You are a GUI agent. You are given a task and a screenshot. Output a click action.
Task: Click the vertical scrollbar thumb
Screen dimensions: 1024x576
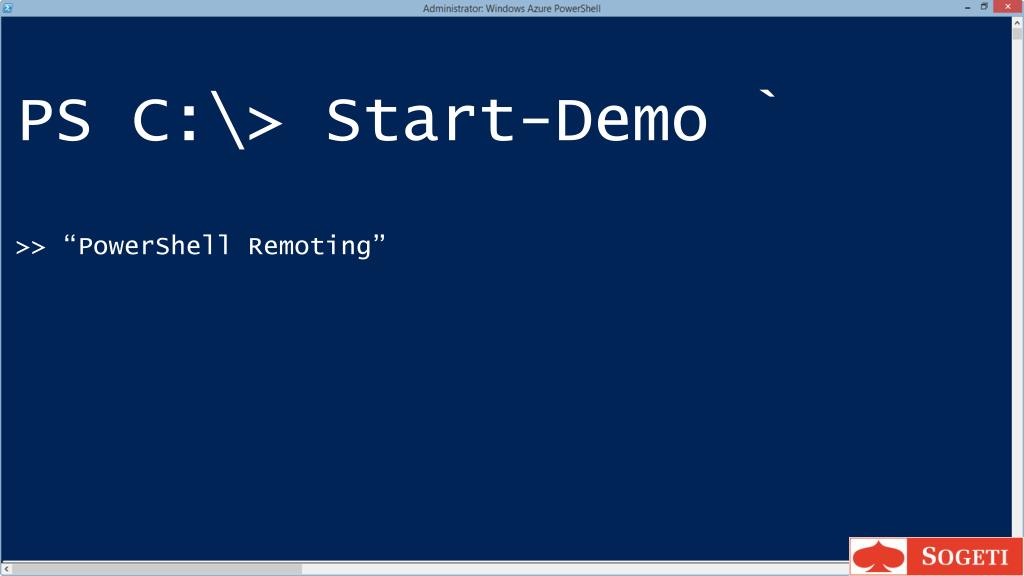pyautogui.click(x=1017, y=34)
